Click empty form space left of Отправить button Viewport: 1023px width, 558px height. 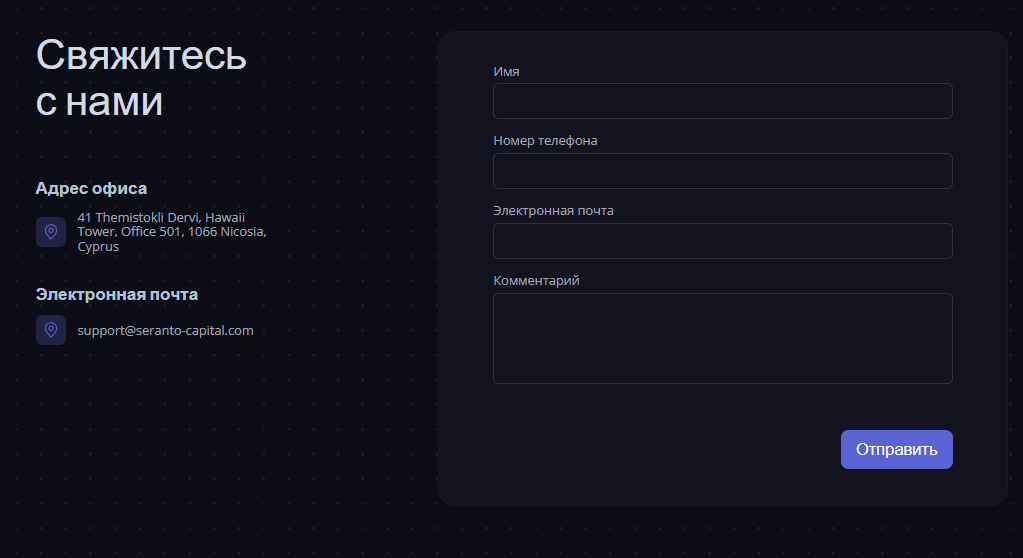pos(650,450)
